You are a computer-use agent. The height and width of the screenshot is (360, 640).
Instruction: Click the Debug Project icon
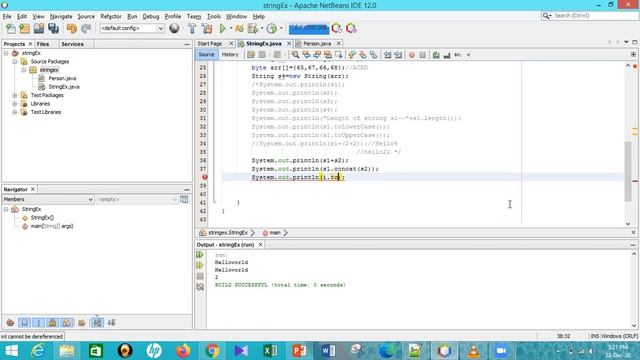click(x=239, y=29)
